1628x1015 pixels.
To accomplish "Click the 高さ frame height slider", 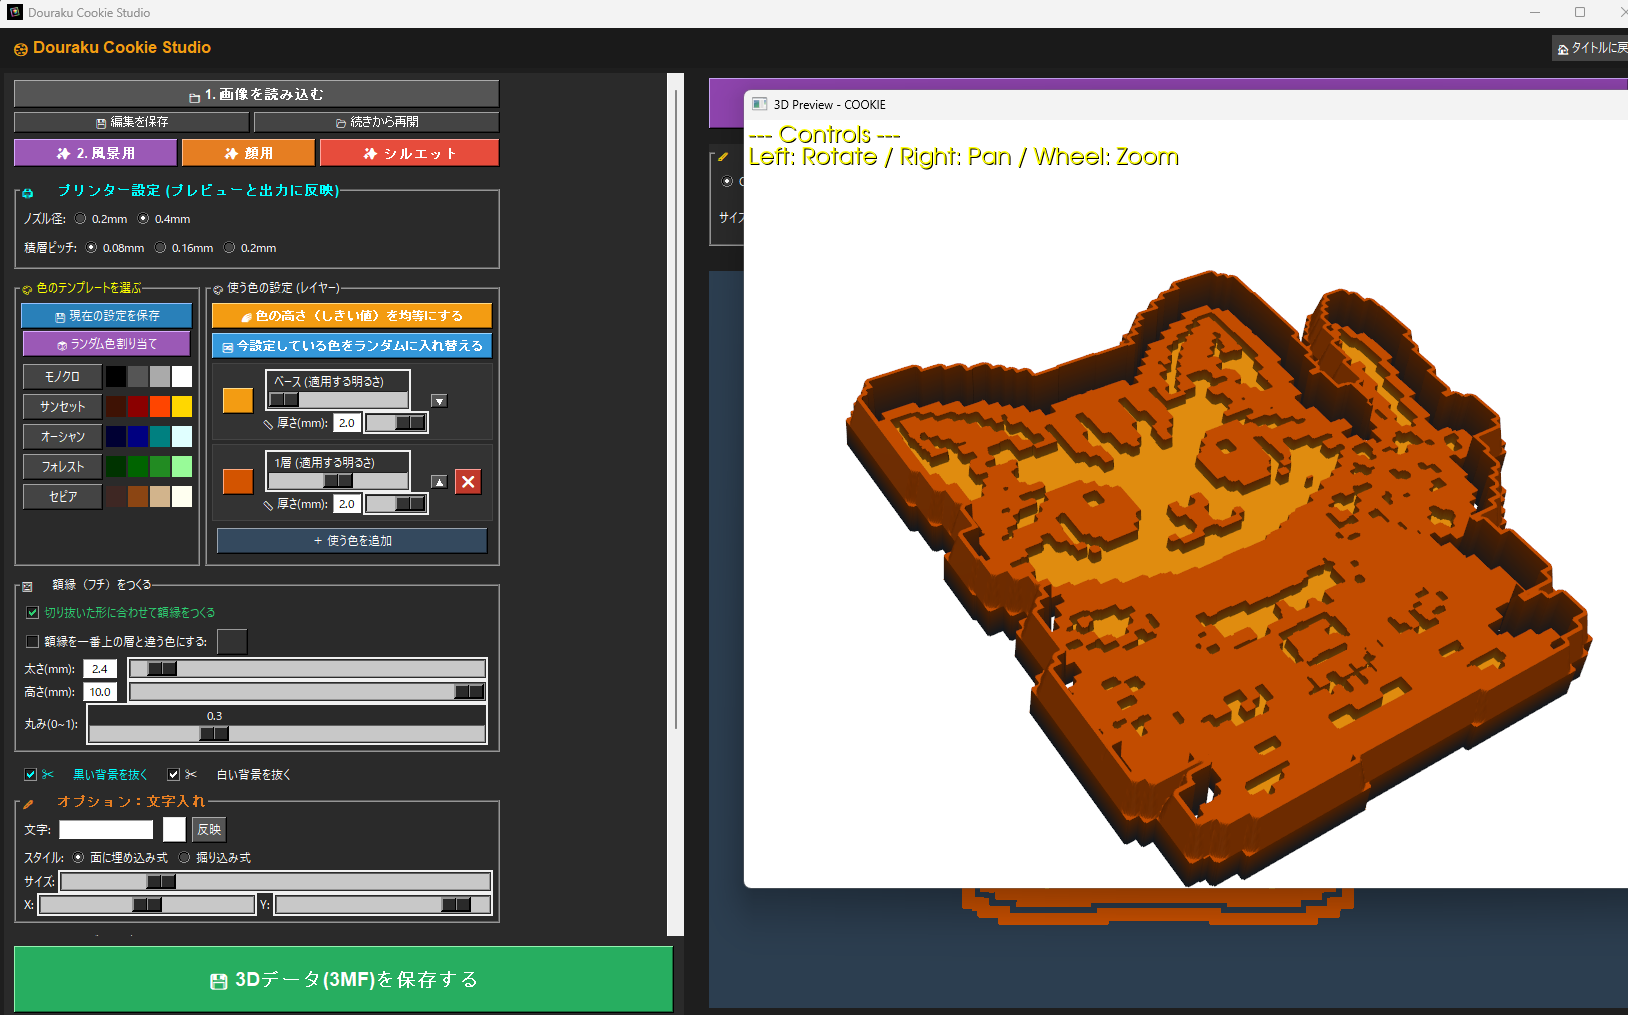I will pos(308,692).
